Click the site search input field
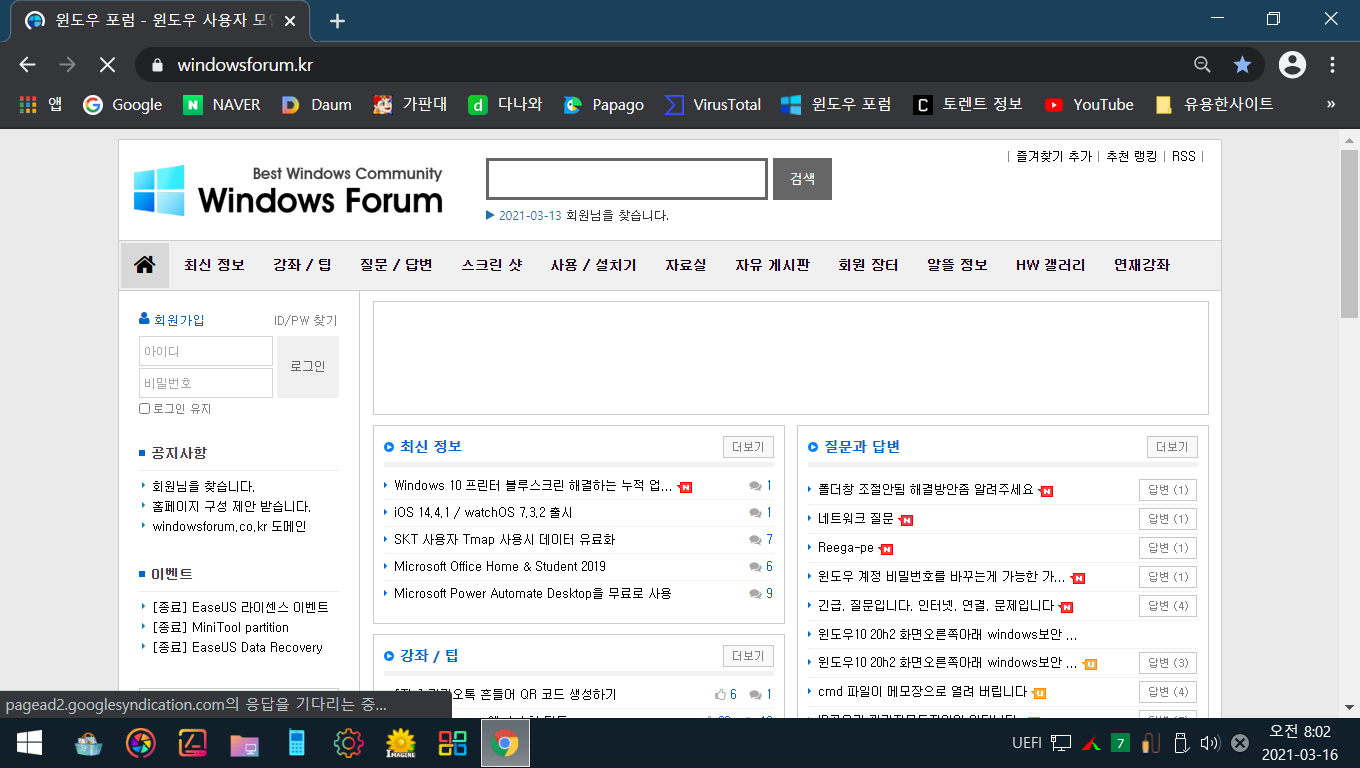Image resolution: width=1360 pixels, height=768 pixels. click(x=627, y=179)
